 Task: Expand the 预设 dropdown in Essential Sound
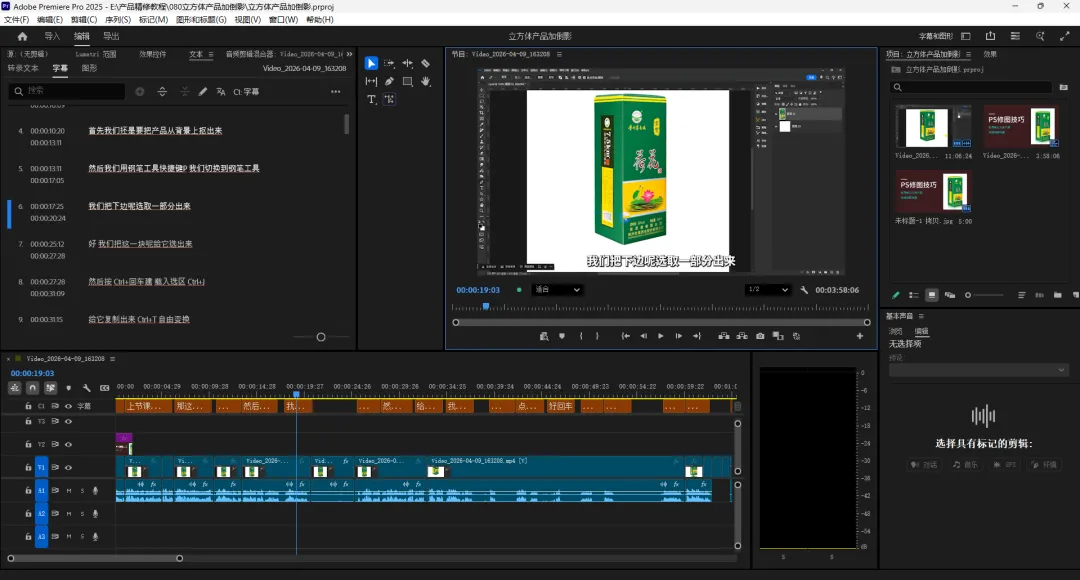(x=978, y=370)
